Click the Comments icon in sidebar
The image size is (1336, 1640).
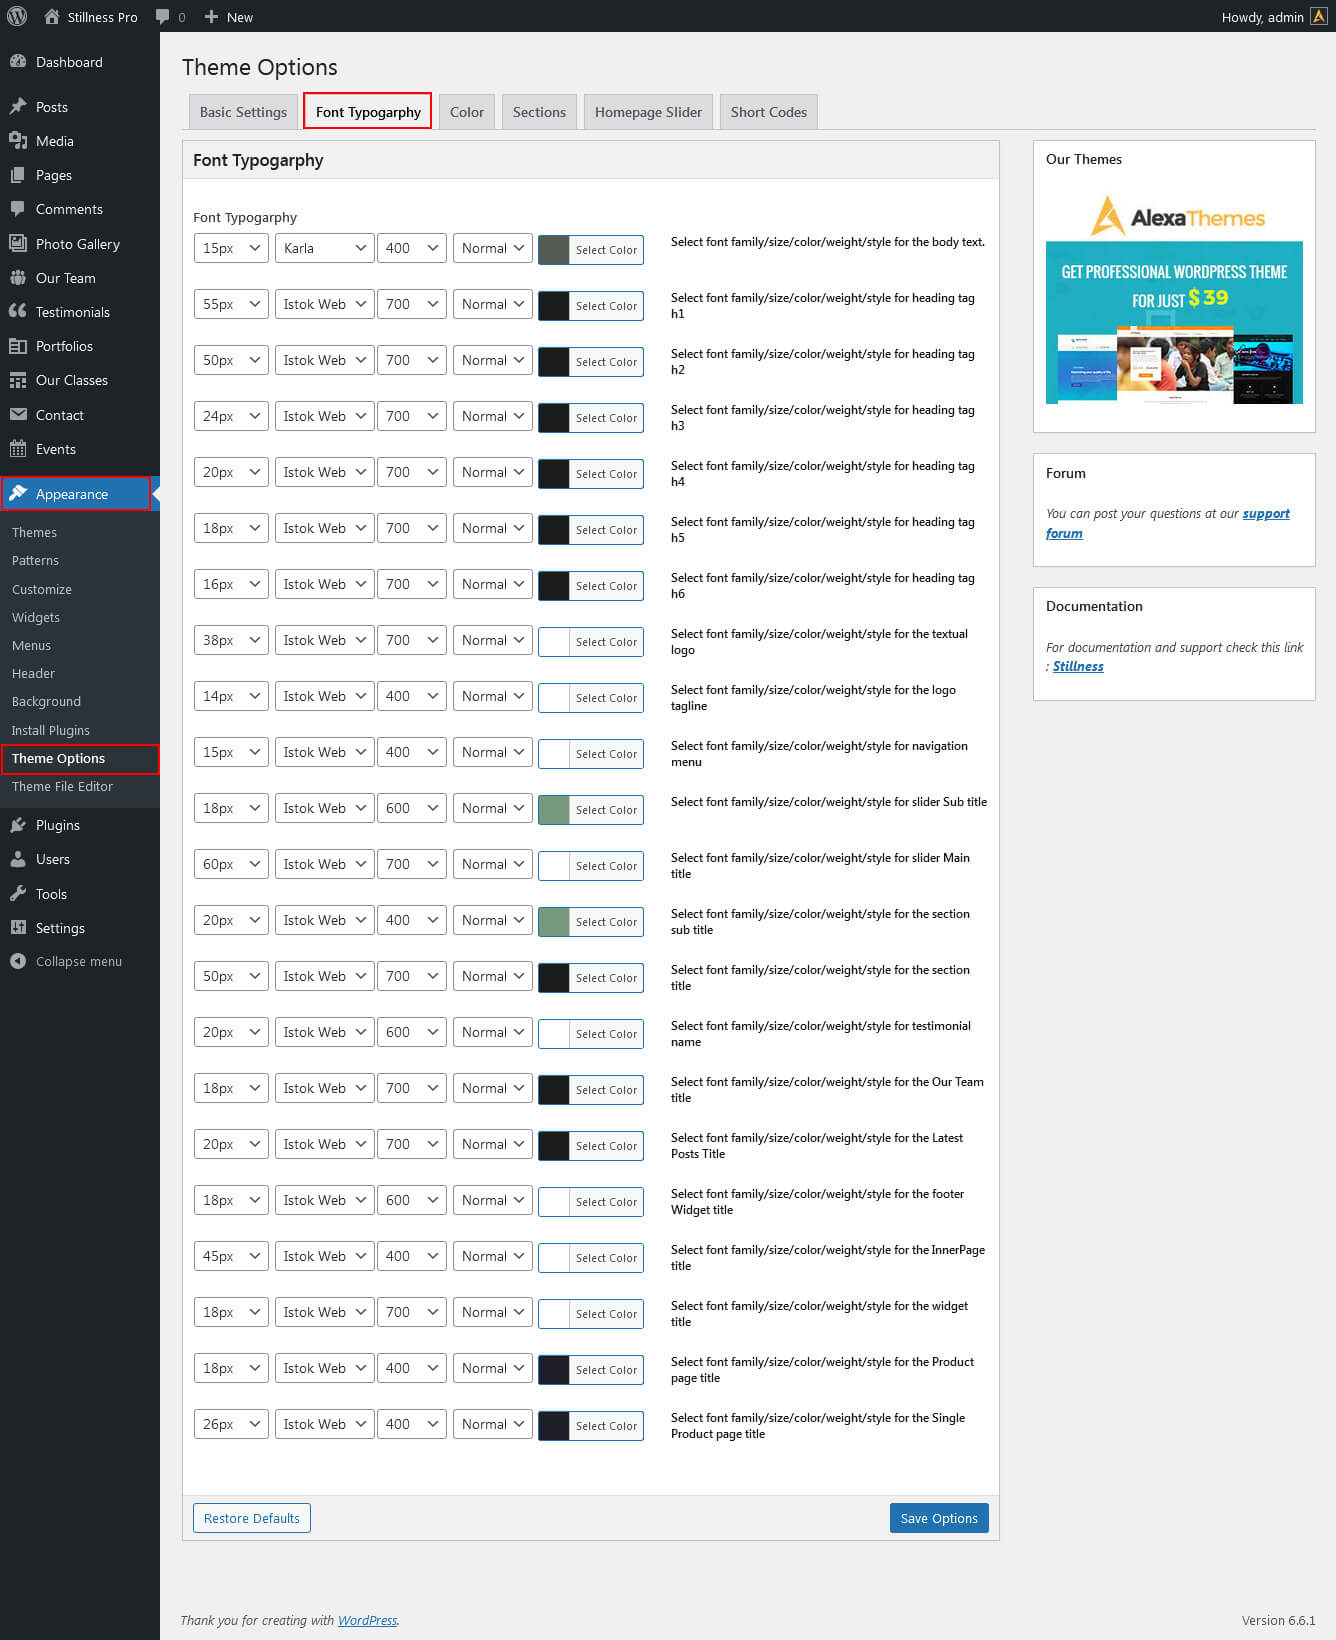pos(18,208)
